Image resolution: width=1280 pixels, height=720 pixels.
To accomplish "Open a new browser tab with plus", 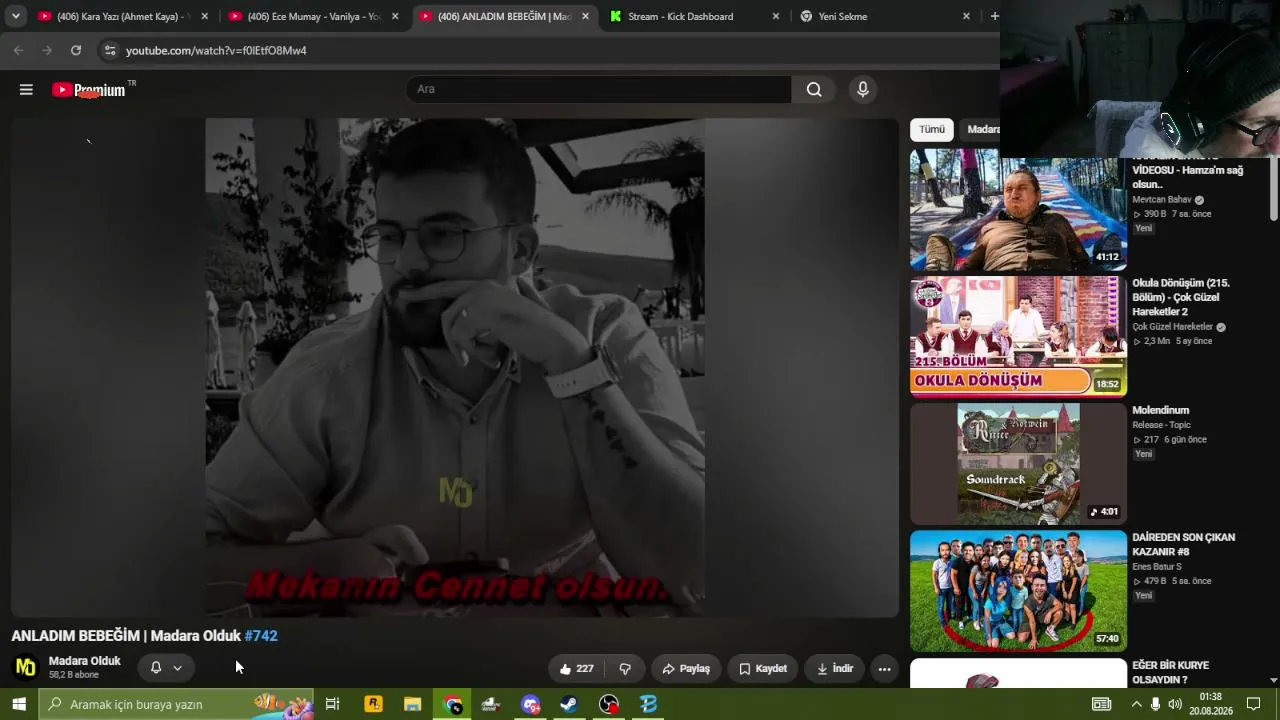I will [x=994, y=16].
